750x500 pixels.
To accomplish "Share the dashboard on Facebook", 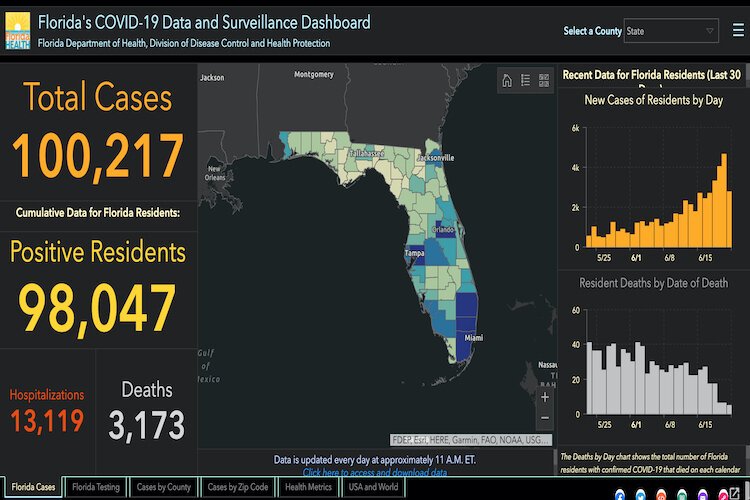I will (619, 495).
